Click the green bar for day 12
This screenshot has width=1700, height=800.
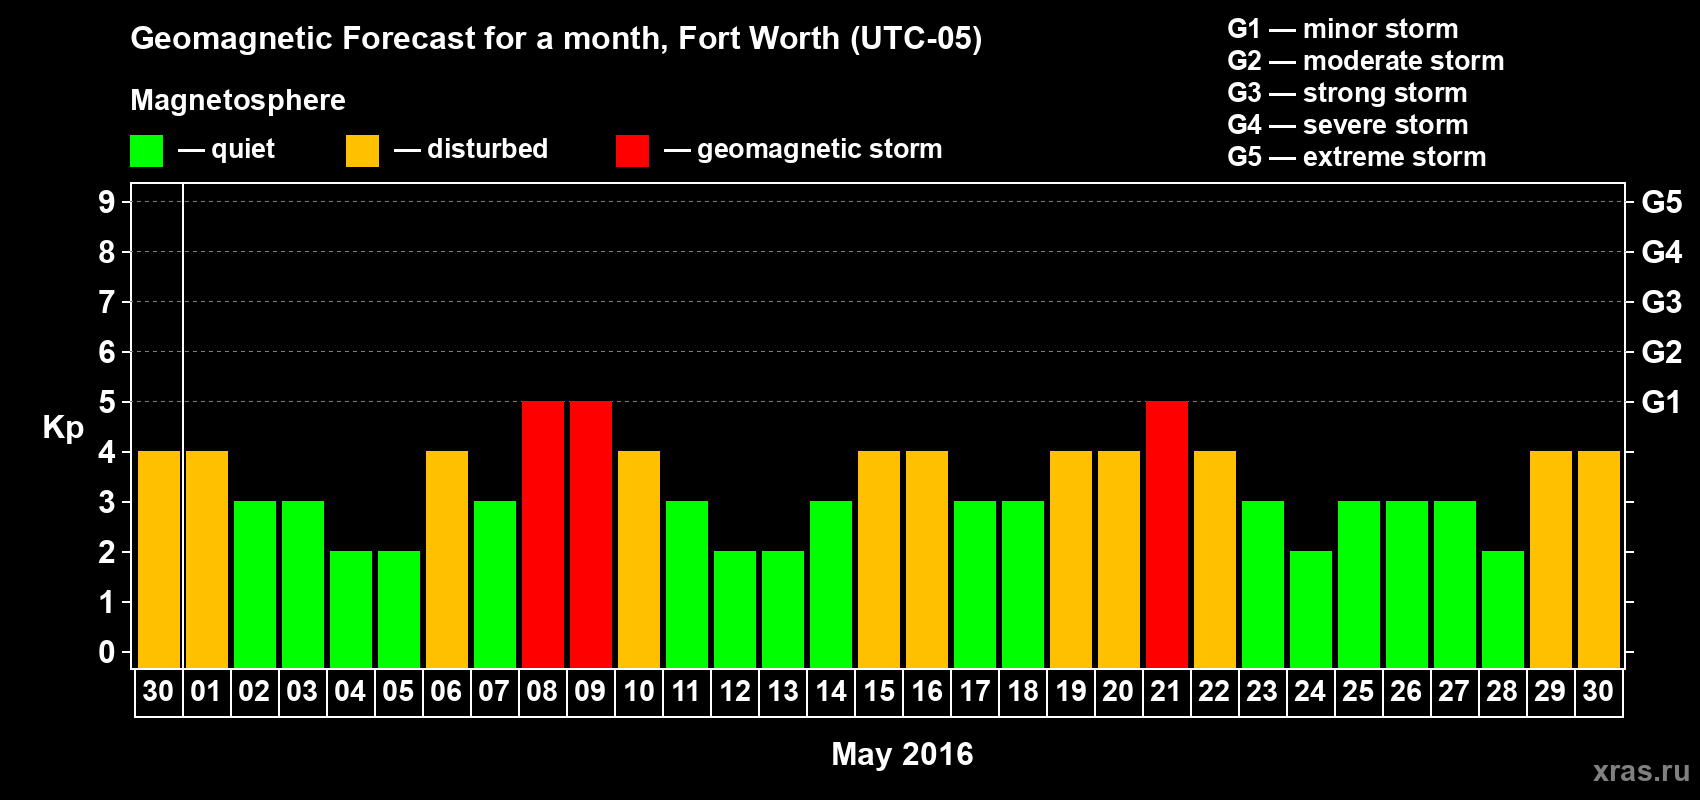coord(735,609)
